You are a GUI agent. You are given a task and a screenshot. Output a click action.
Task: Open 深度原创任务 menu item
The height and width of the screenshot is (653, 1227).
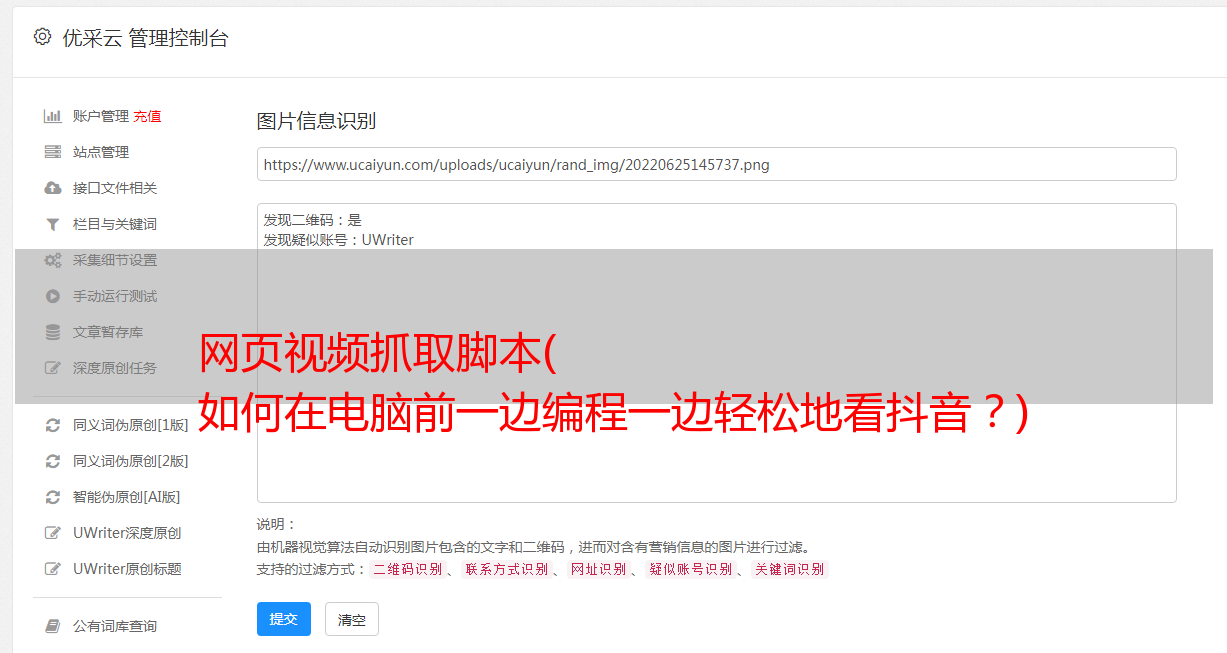click(x=115, y=368)
